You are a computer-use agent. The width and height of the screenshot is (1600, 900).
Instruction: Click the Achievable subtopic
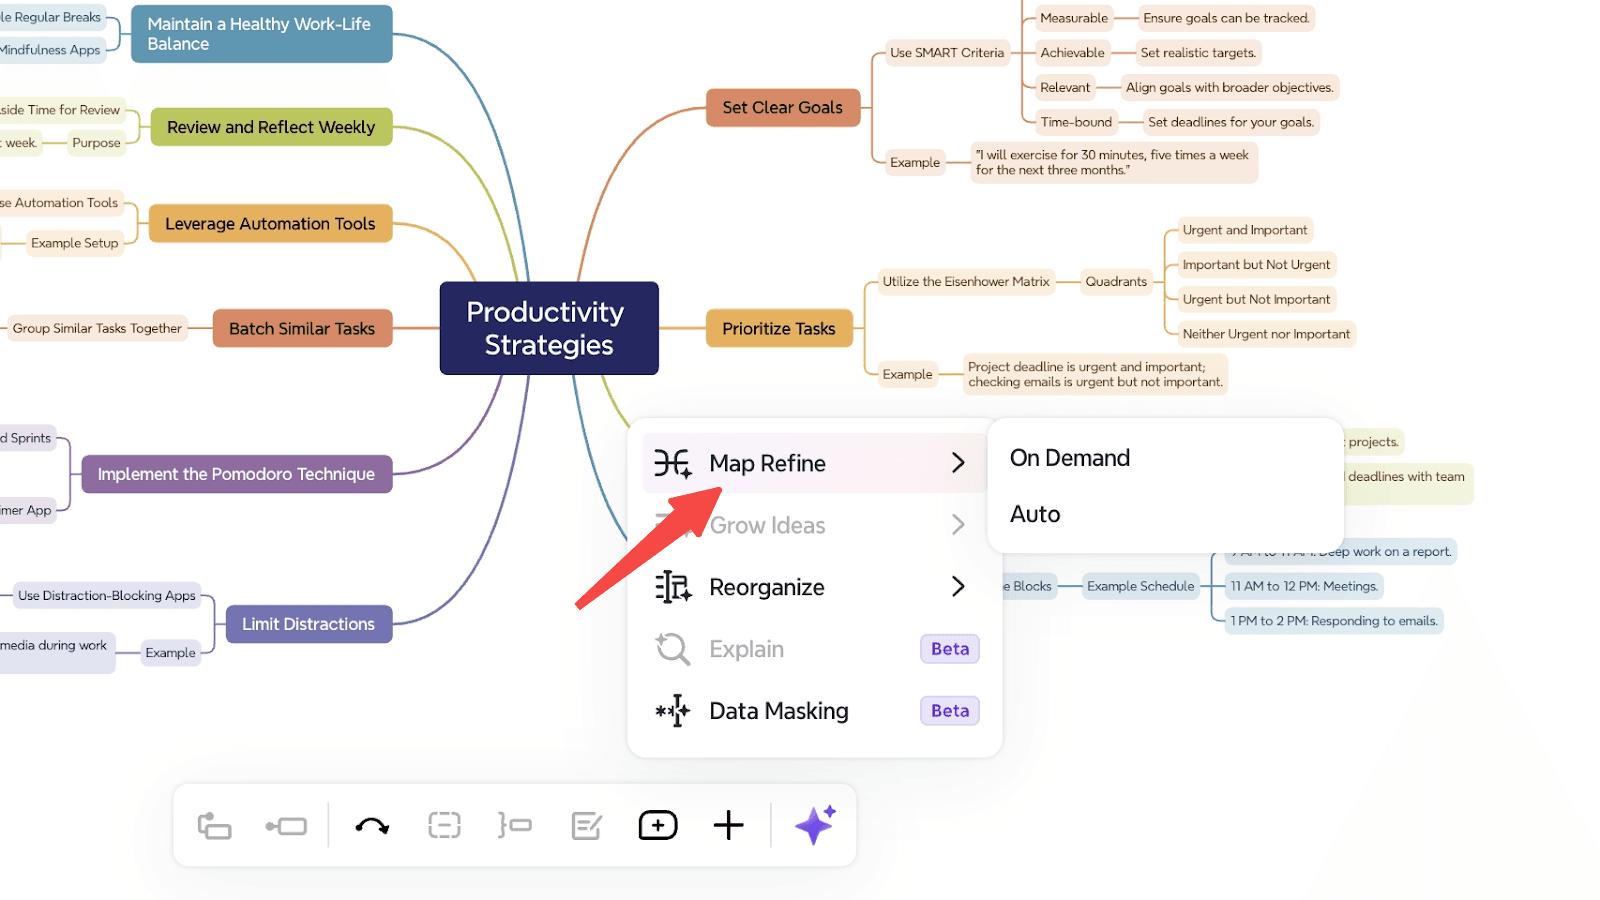[1072, 53]
